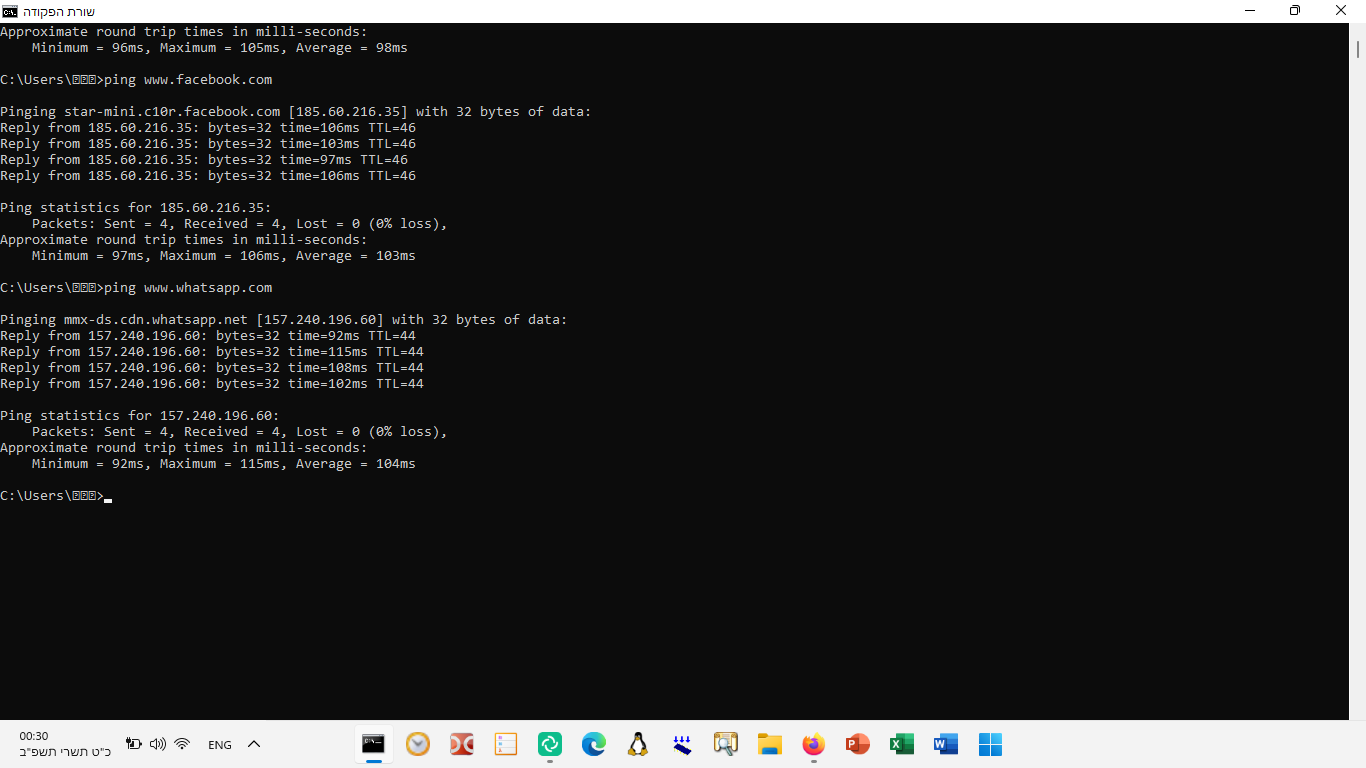Image resolution: width=1366 pixels, height=768 pixels.
Task: Launch Firefox from the taskbar
Action: point(813,744)
